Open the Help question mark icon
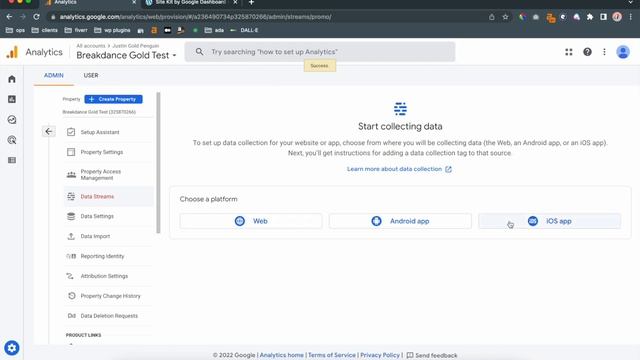 587,52
